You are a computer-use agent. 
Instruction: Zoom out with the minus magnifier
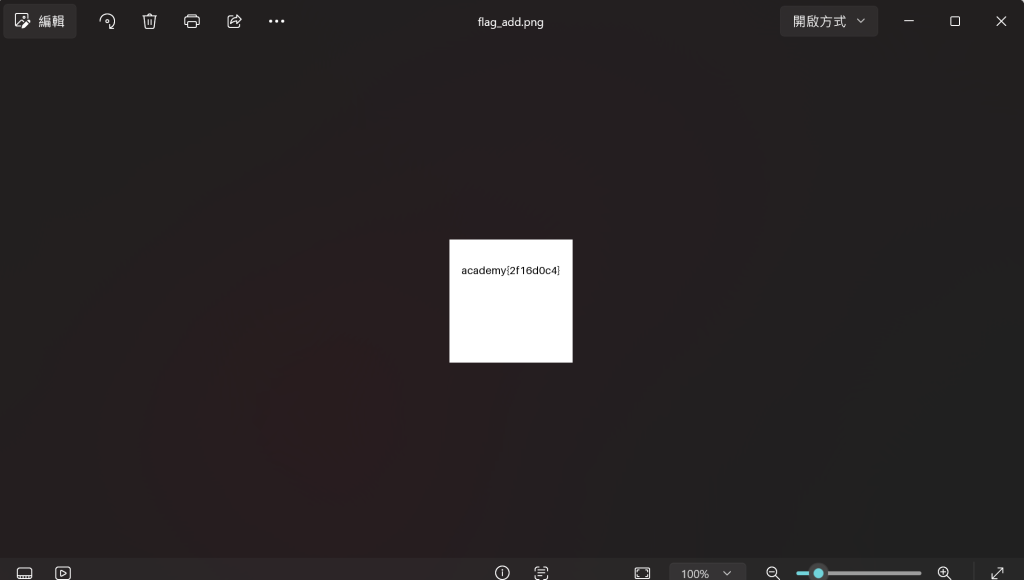tap(773, 573)
